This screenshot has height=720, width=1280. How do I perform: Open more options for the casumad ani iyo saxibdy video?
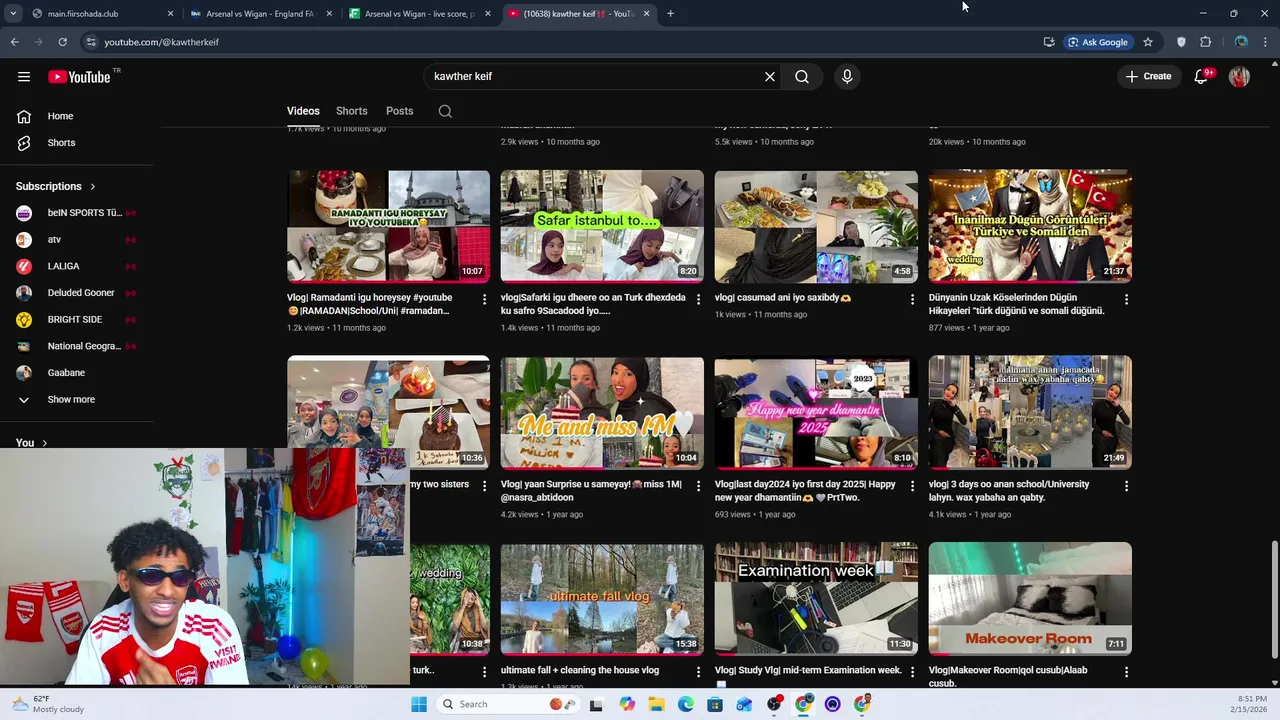pyautogui.click(x=912, y=299)
